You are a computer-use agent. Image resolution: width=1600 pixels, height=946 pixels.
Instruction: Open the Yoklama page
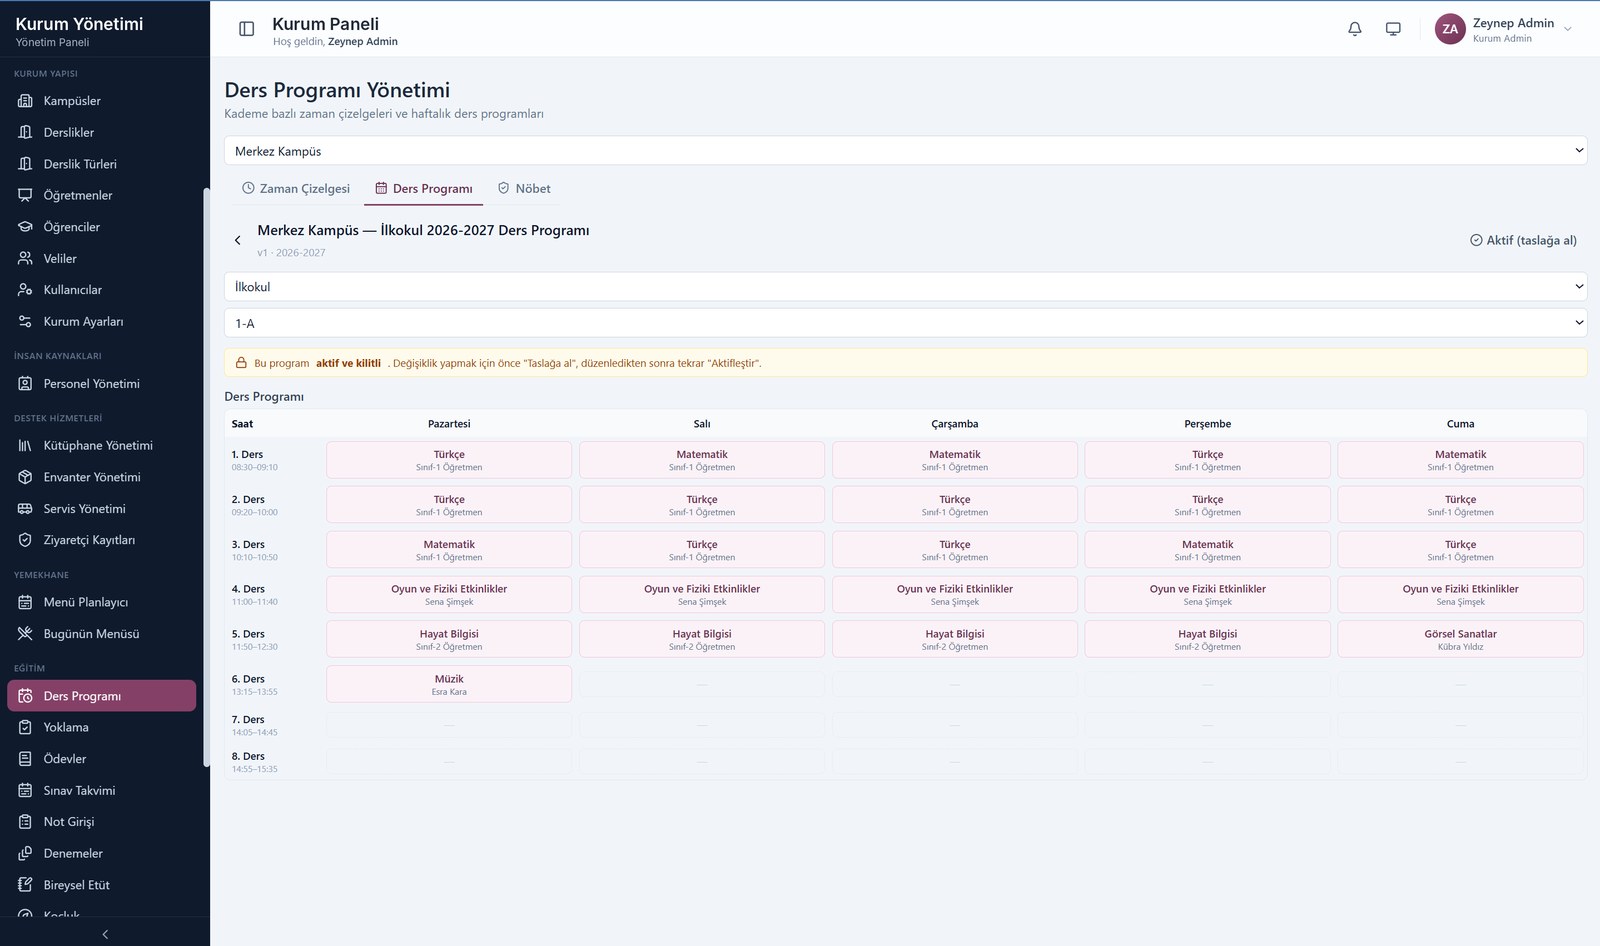[102, 727]
